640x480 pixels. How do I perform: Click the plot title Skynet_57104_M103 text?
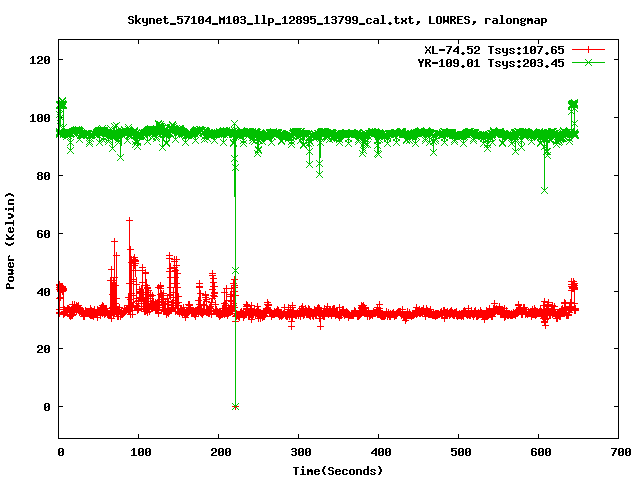(x=337, y=20)
